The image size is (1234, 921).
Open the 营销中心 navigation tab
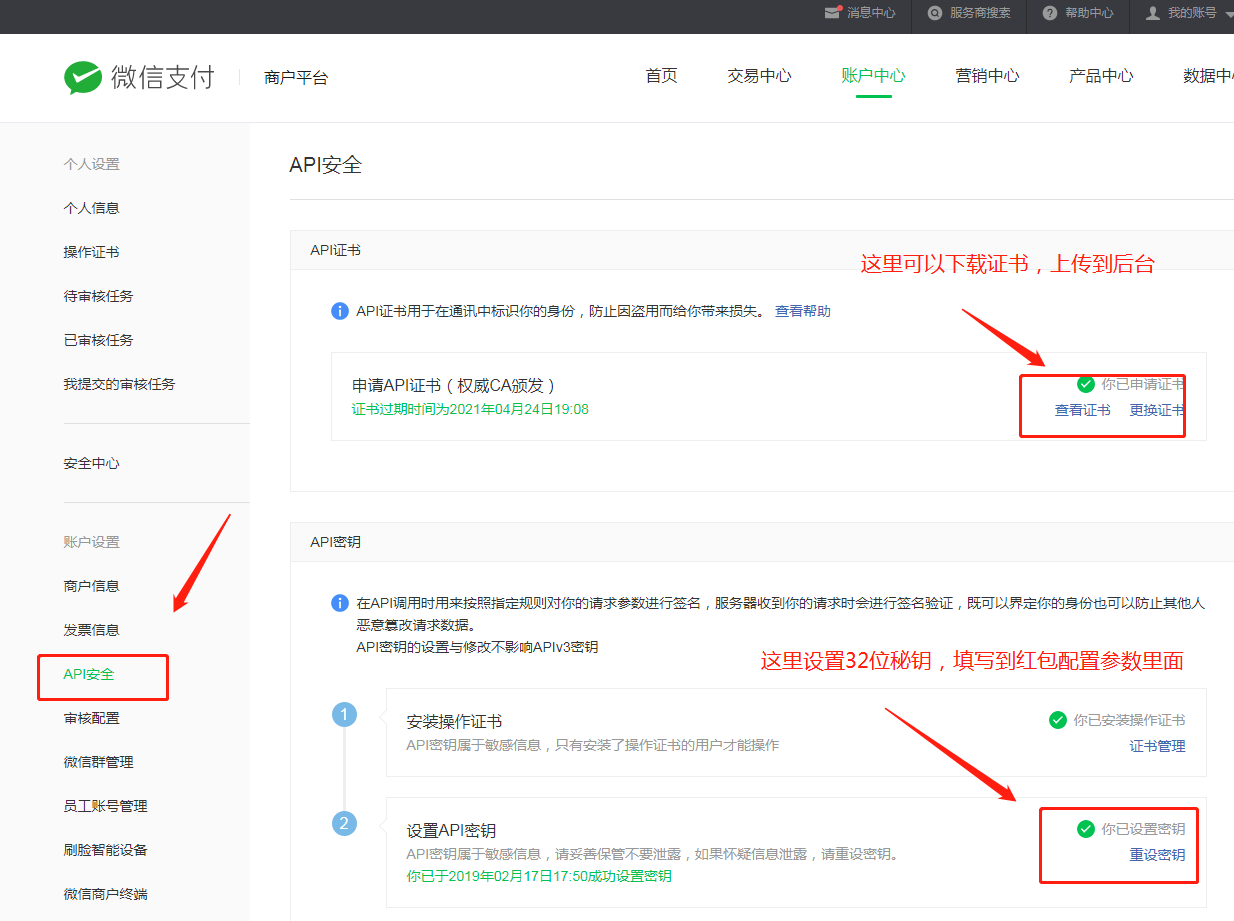987,76
